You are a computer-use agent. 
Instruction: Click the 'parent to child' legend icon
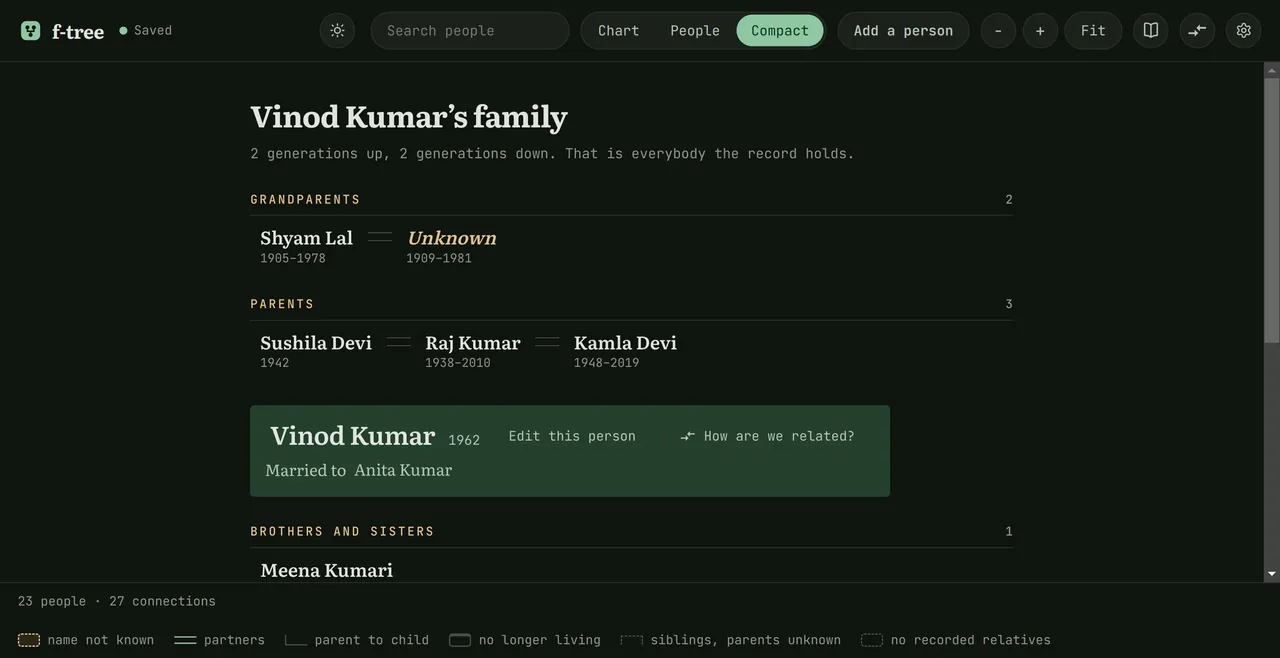pos(296,640)
